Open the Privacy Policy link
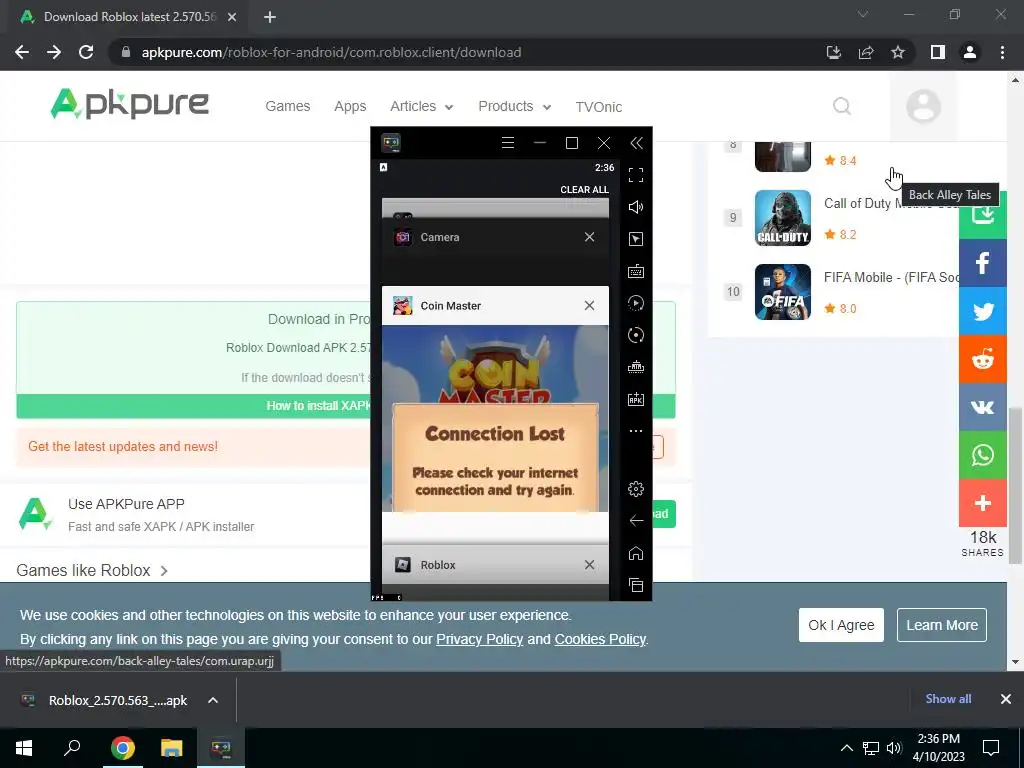This screenshot has height=768, width=1024. point(479,639)
